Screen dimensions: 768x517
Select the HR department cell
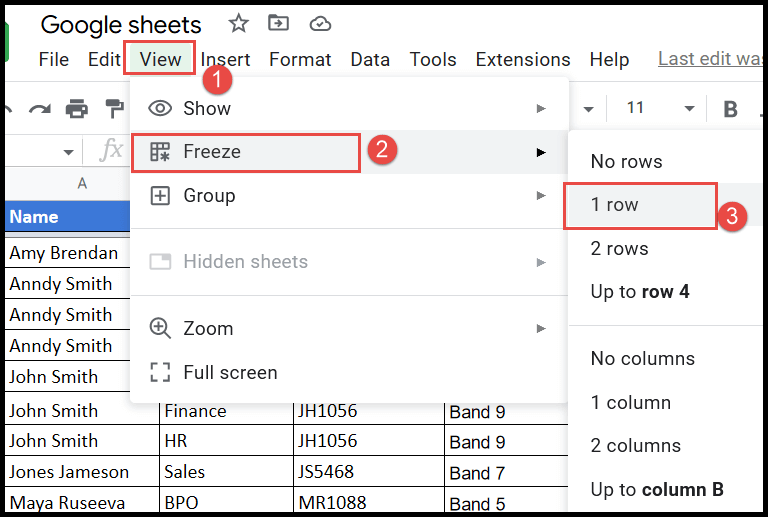[x=226, y=441]
